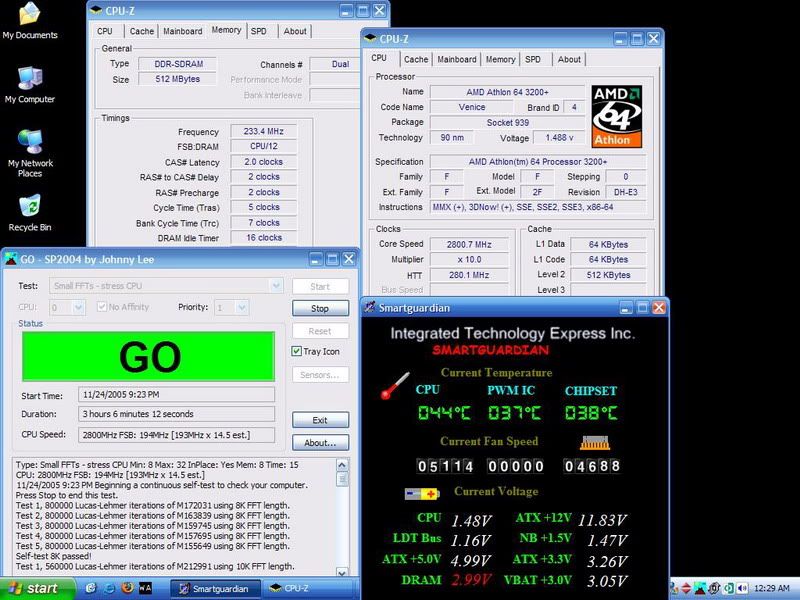Switch to Memory tab in front CPU-Z

click(x=500, y=59)
